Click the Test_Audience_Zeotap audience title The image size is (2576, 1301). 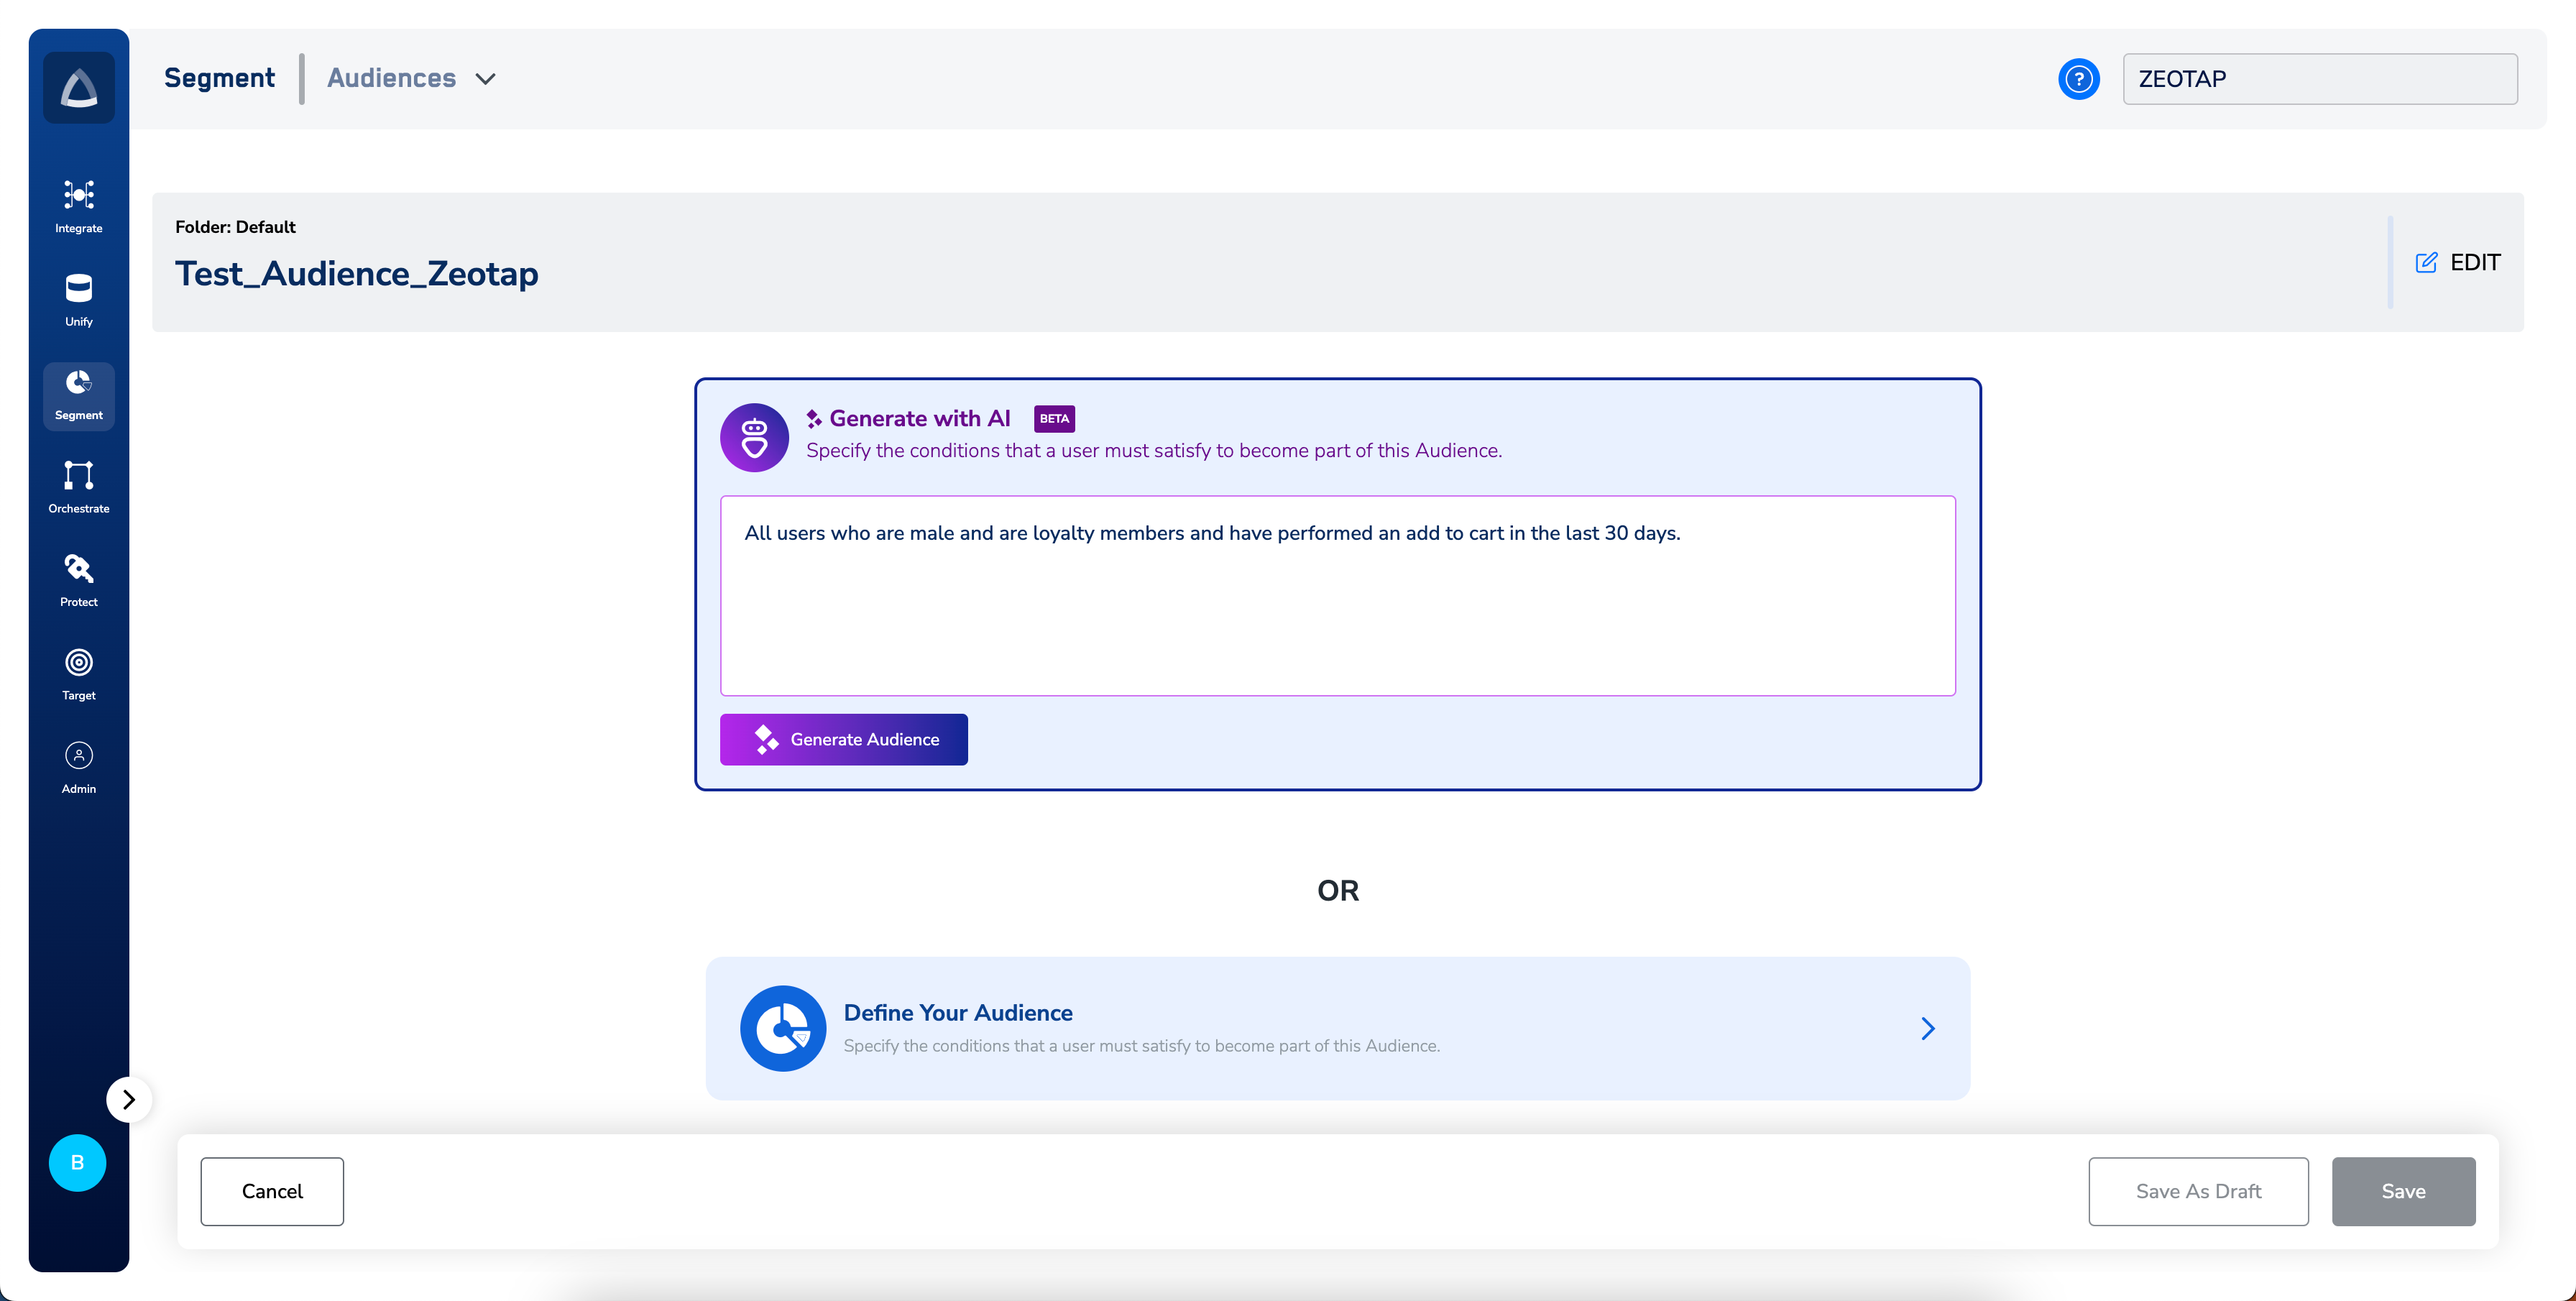pos(357,273)
